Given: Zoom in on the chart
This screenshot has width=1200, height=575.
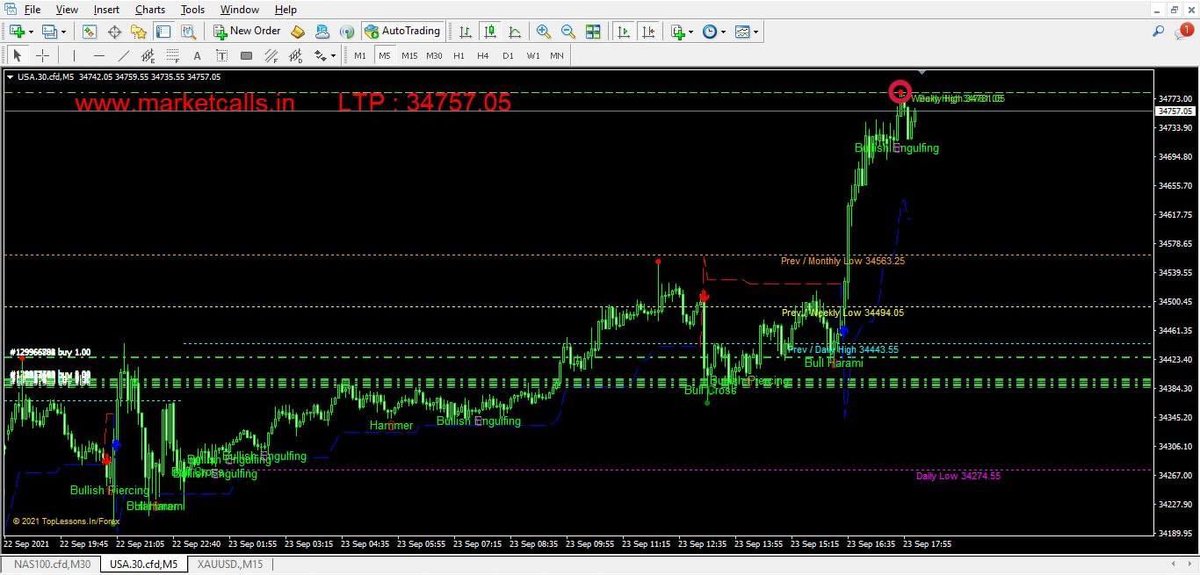Looking at the screenshot, I should [x=543, y=31].
